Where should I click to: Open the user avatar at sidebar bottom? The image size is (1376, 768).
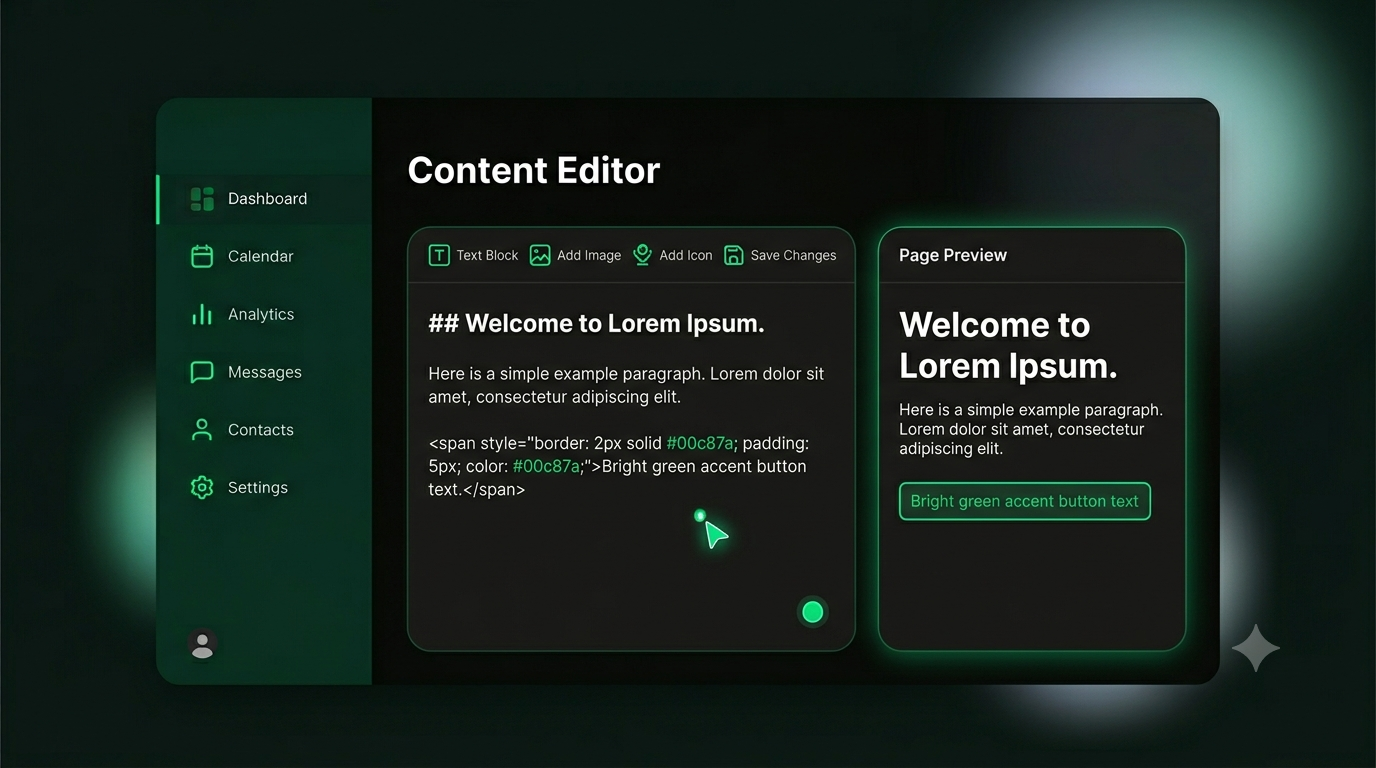click(x=203, y=645)
